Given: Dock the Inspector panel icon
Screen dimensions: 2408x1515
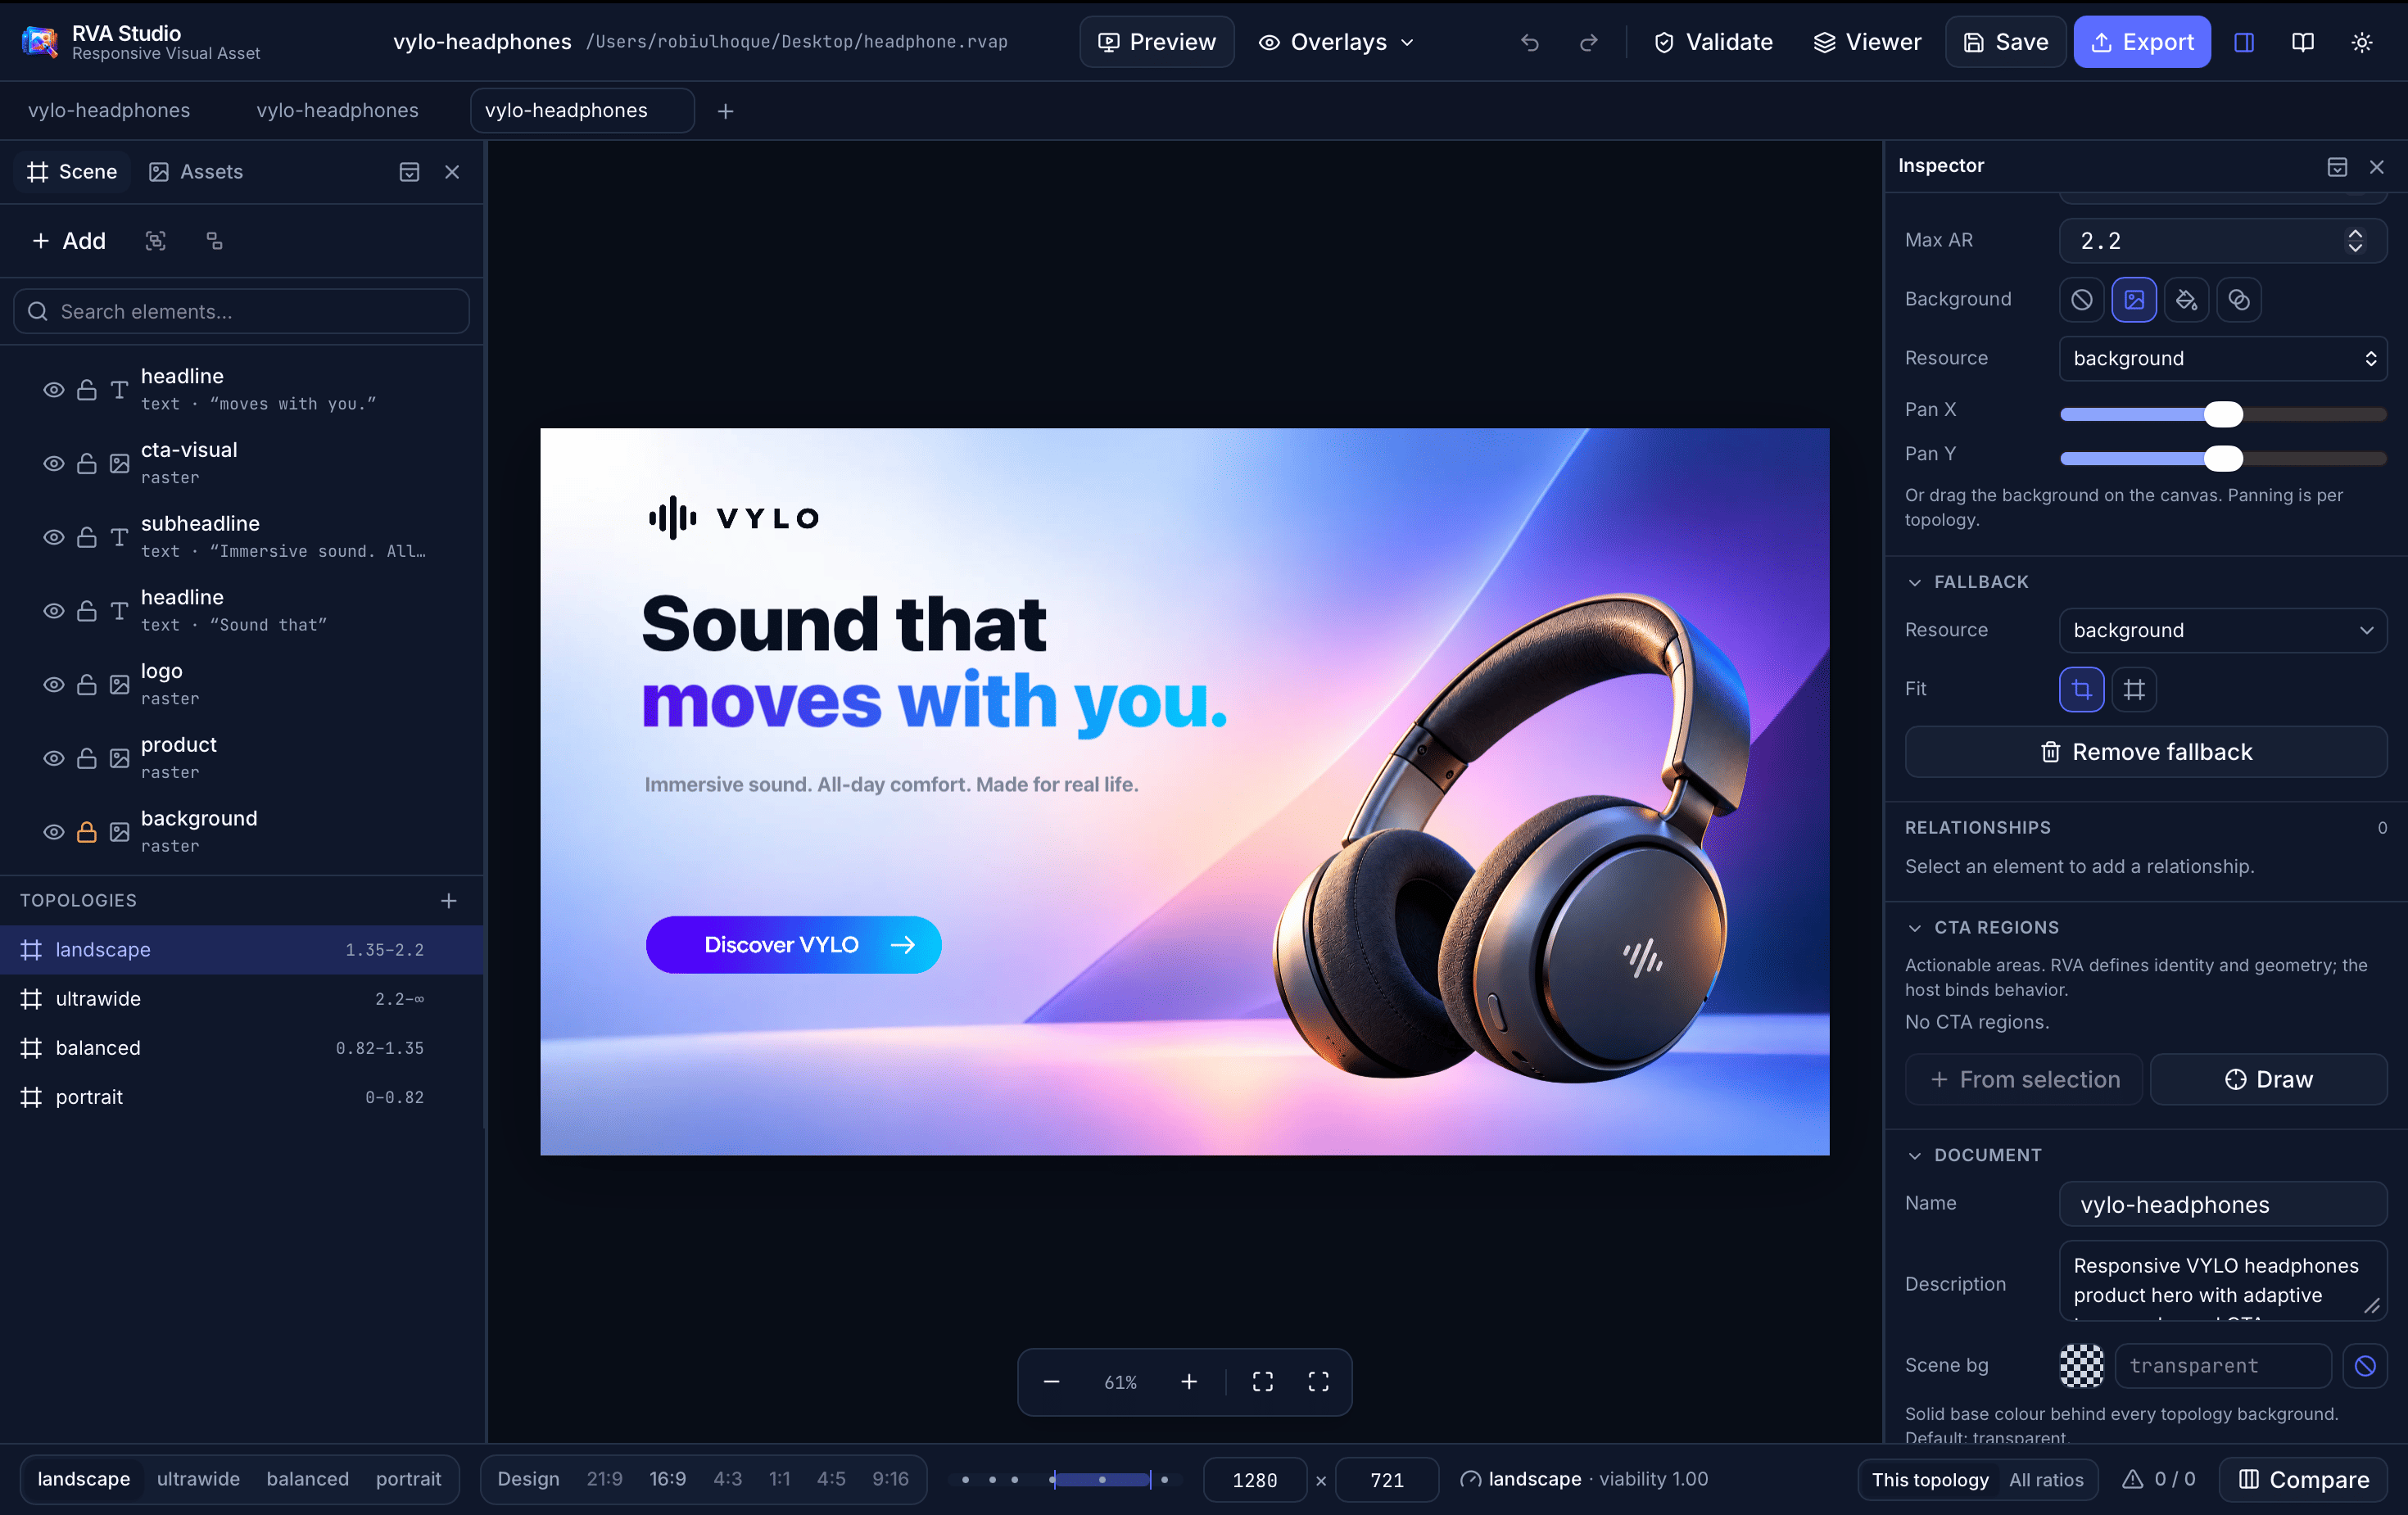Looking at the screenshot, I should [2336, 166].
